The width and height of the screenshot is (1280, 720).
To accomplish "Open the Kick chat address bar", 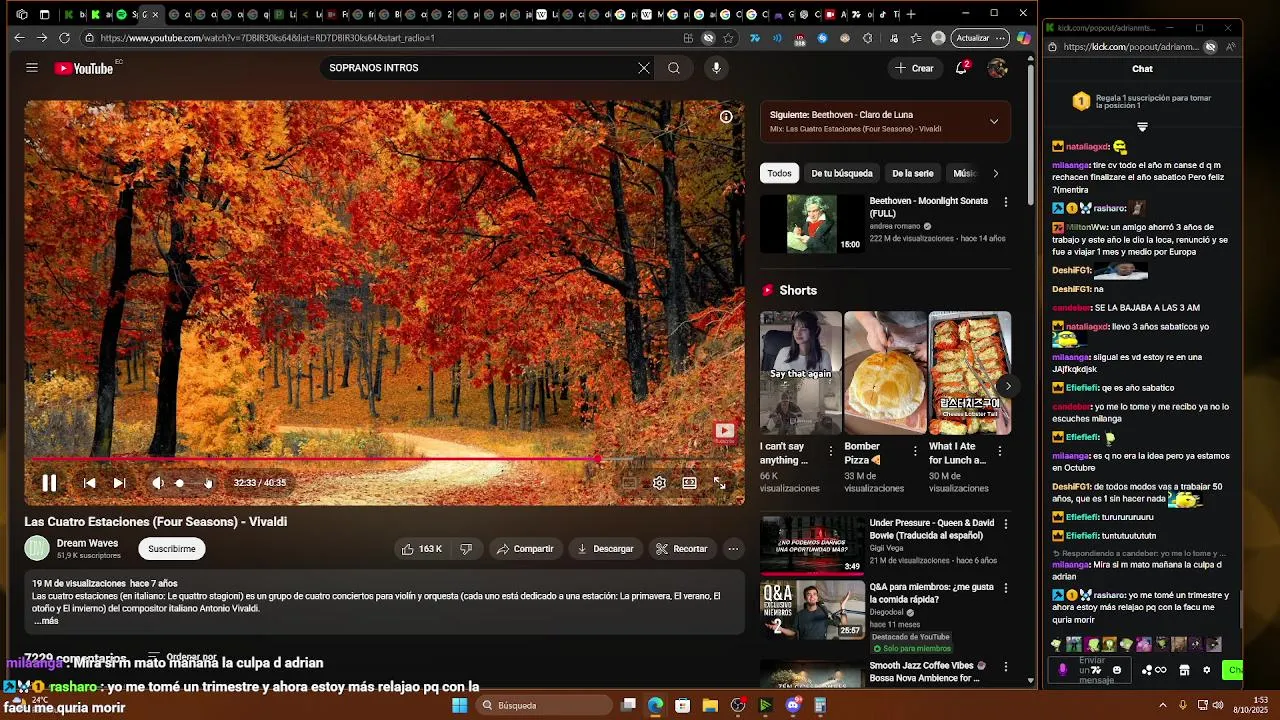I will click(1130, 47).
